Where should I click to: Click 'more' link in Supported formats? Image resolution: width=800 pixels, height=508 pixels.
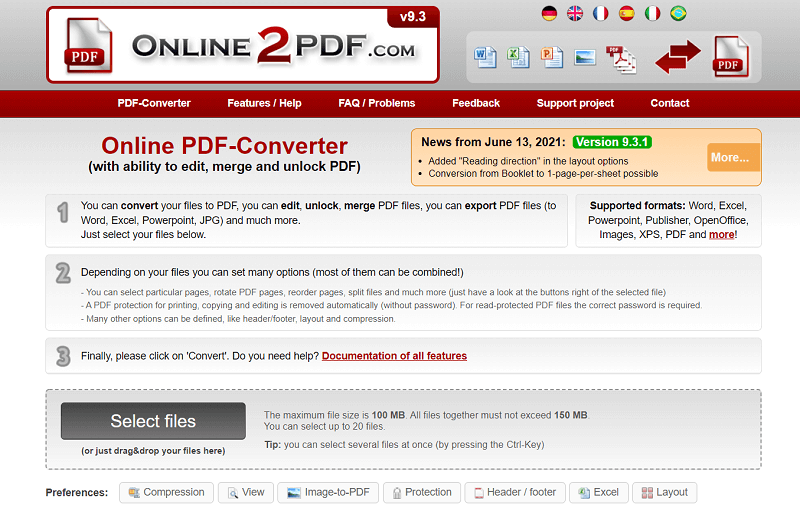(x=721, y=234)
